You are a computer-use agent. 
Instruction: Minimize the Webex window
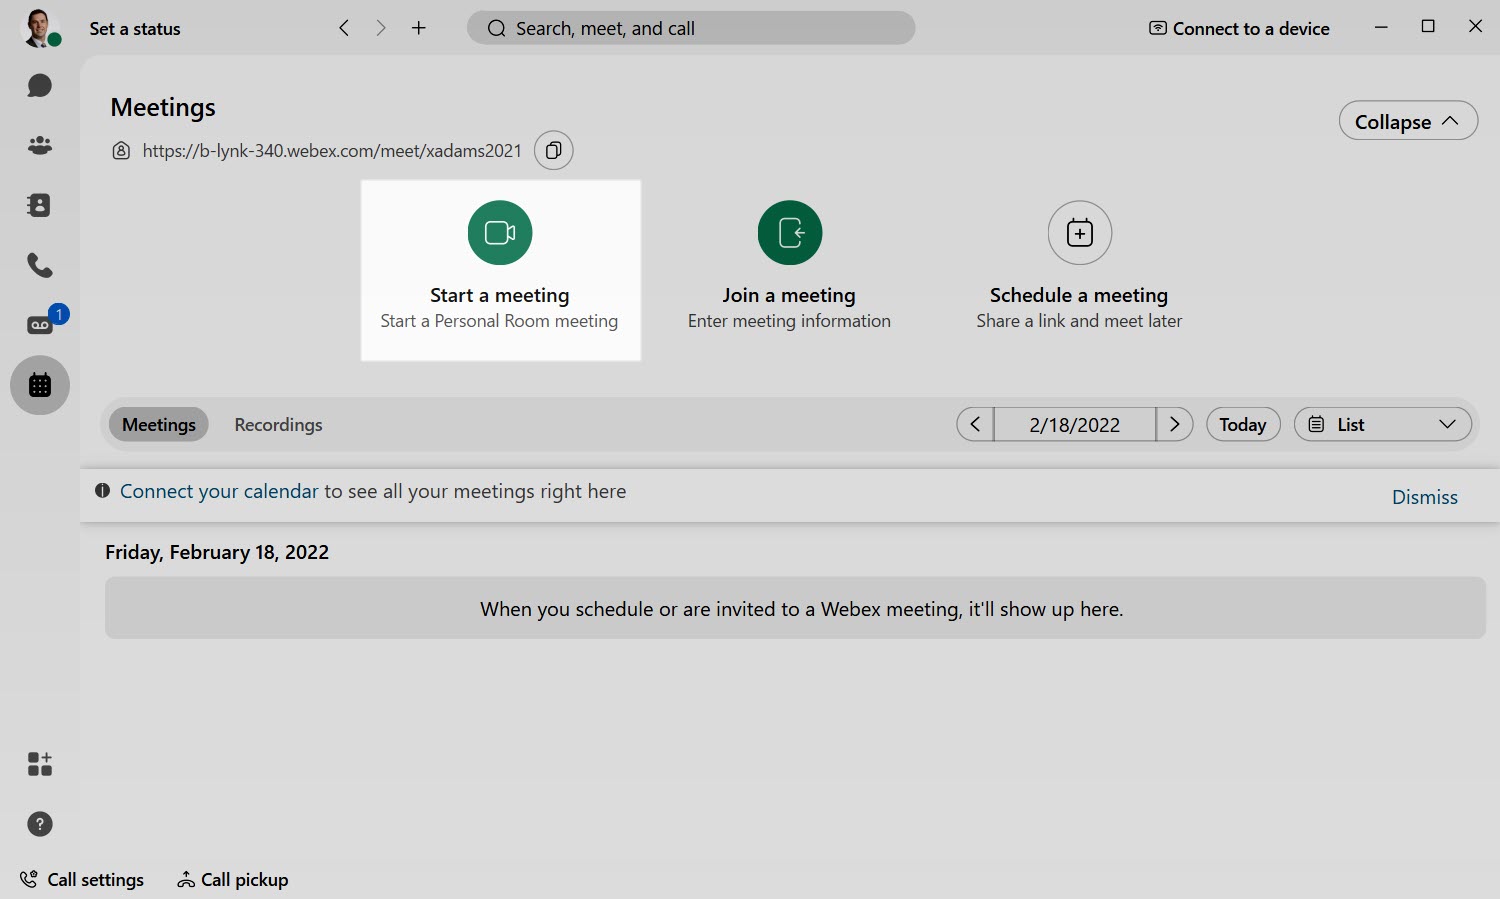coord(1381,27)
